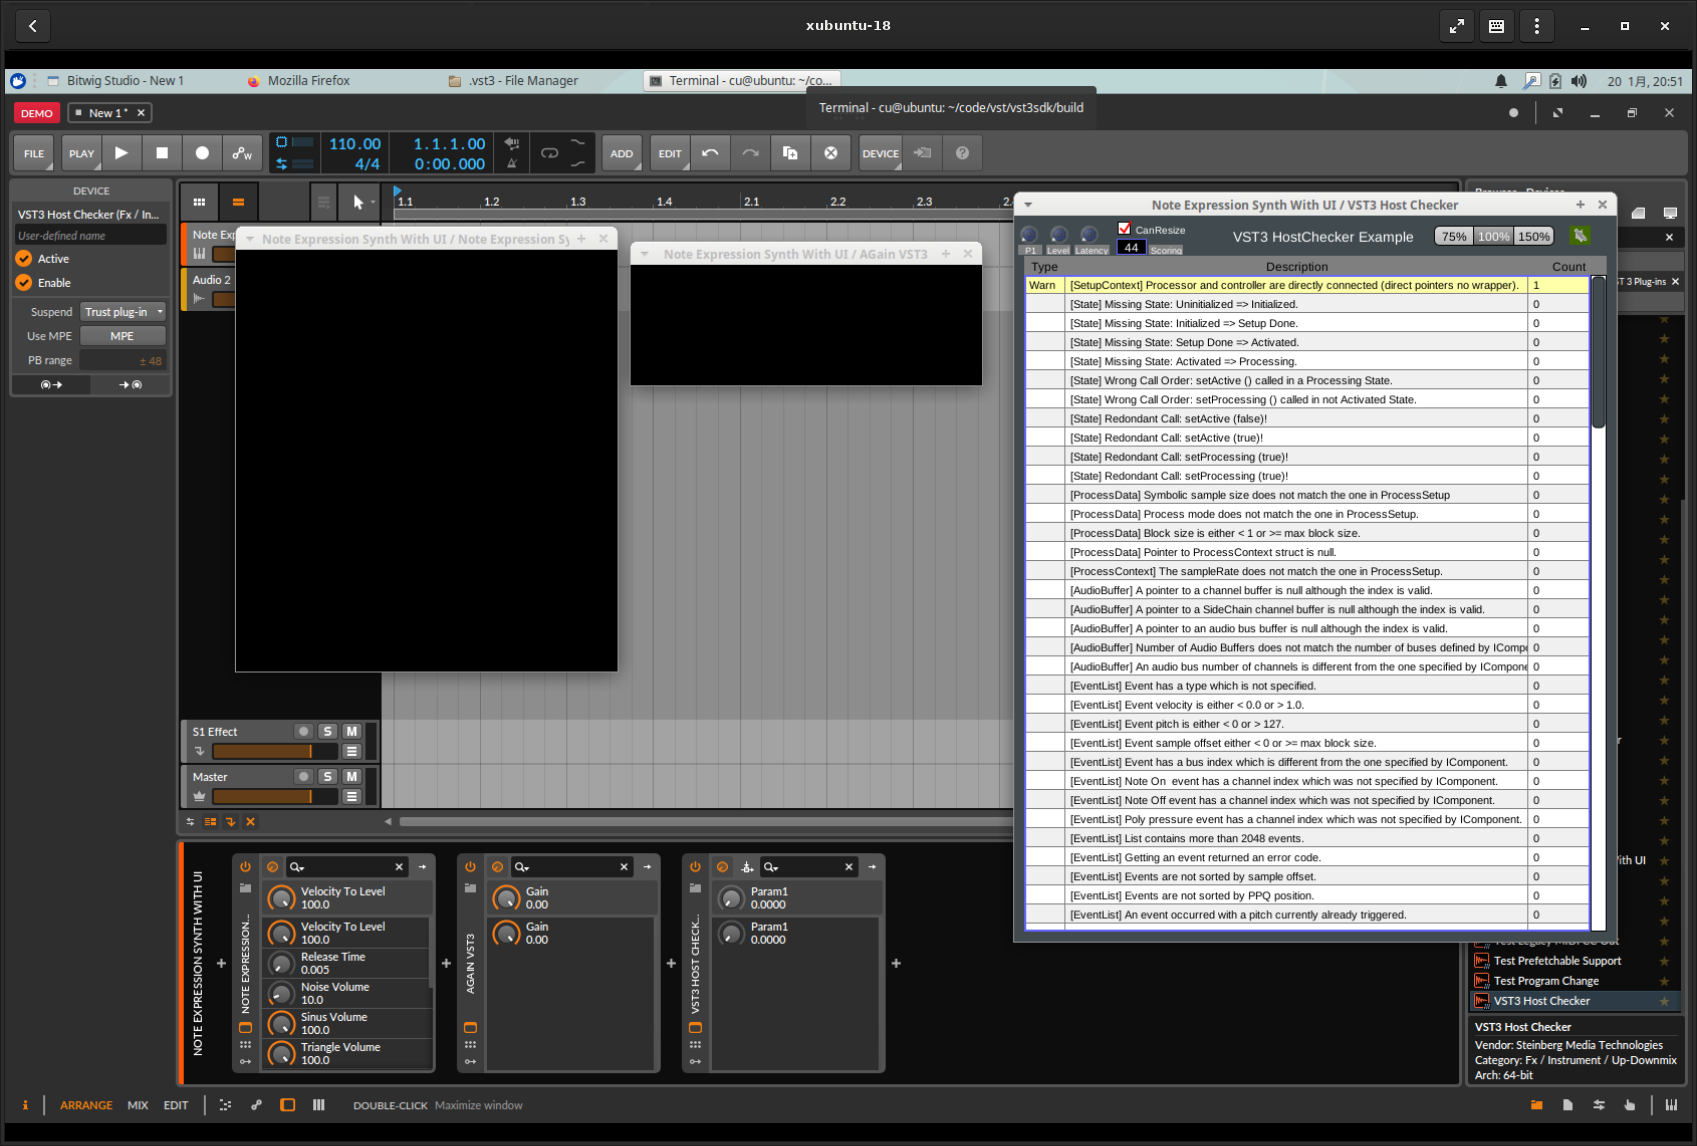The width and height of the screenshot is (1697, 1146).
Task: Toggle the CanResize checkbox in HostChecker
Action: [1124, 229]
